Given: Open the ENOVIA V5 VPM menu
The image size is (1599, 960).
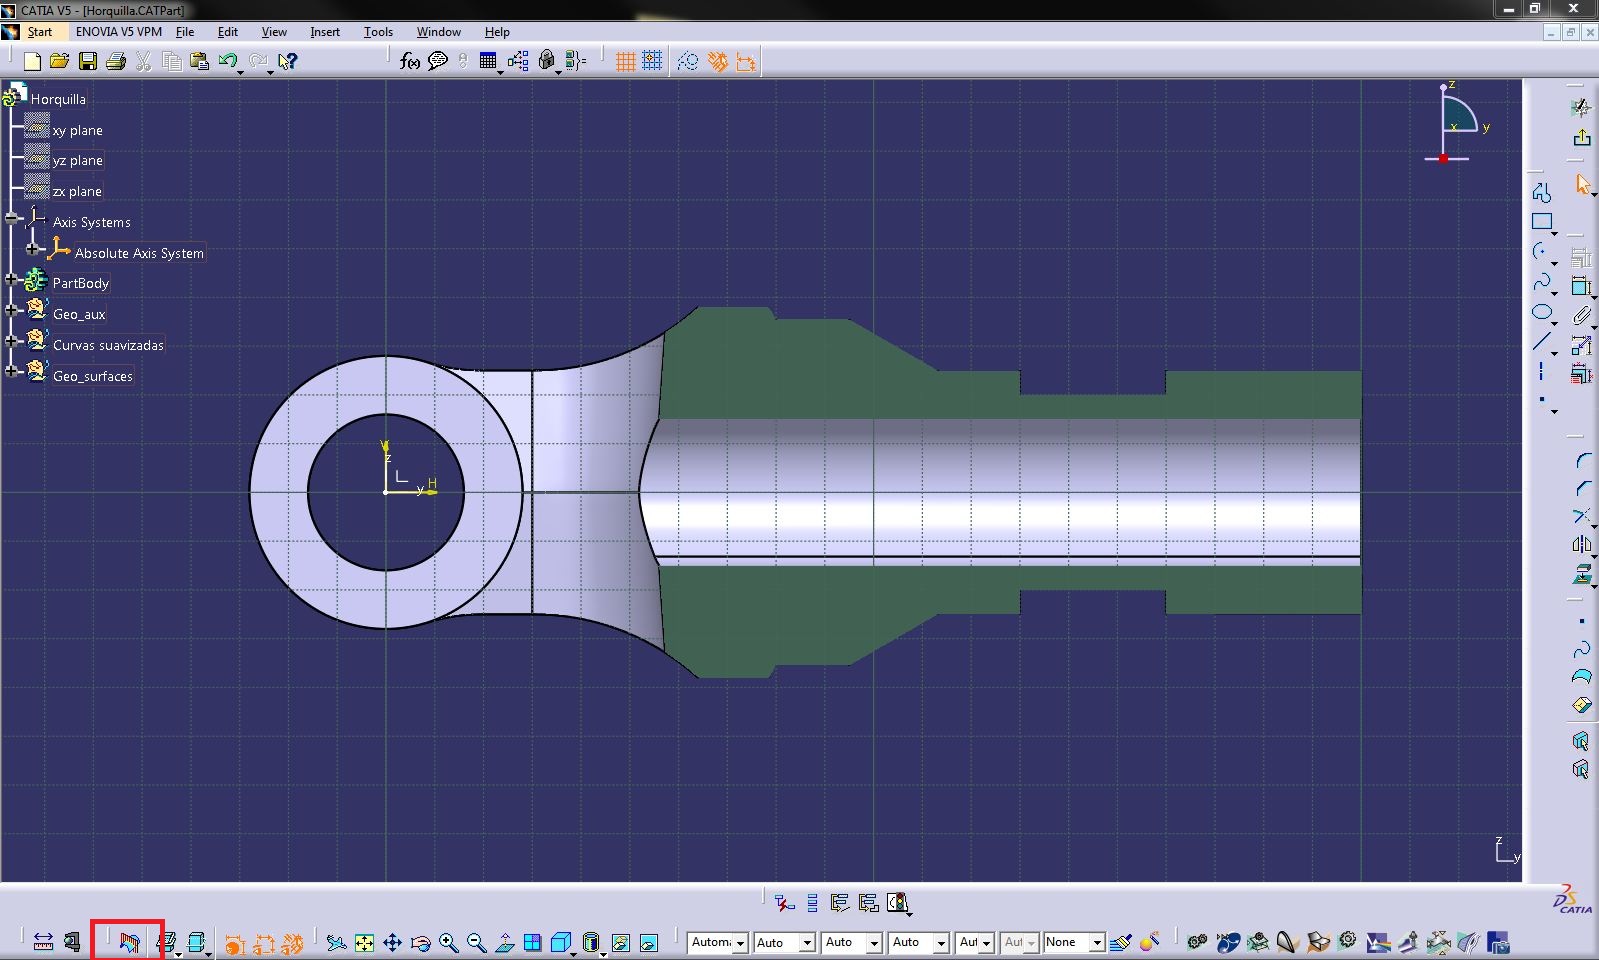Looking at the screenshot, I should [x=118, y=32].
